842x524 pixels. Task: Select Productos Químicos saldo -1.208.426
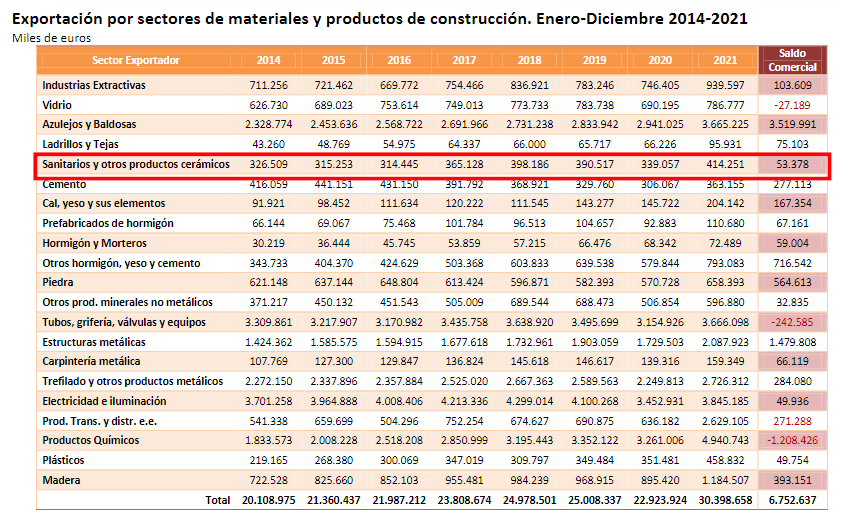(792, 440)
